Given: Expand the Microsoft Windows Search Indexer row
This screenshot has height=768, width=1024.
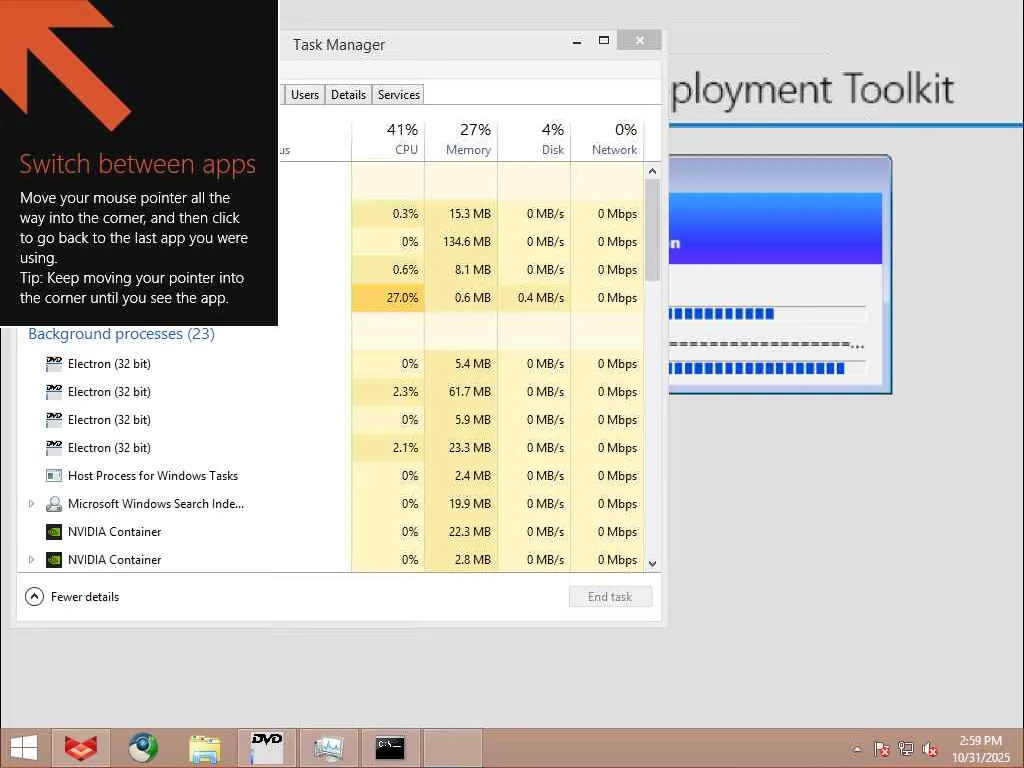Looking at the screenshot, I should (31, 504).
